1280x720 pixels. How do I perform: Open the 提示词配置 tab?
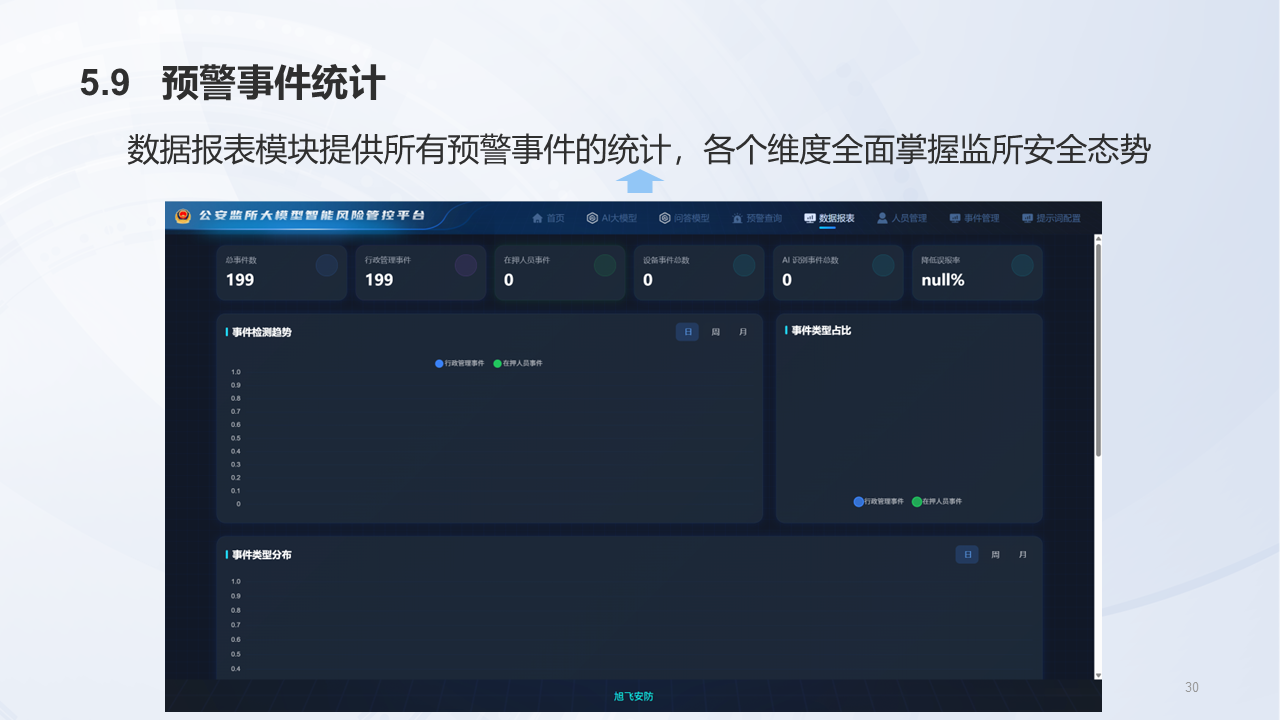point(1051,218)
